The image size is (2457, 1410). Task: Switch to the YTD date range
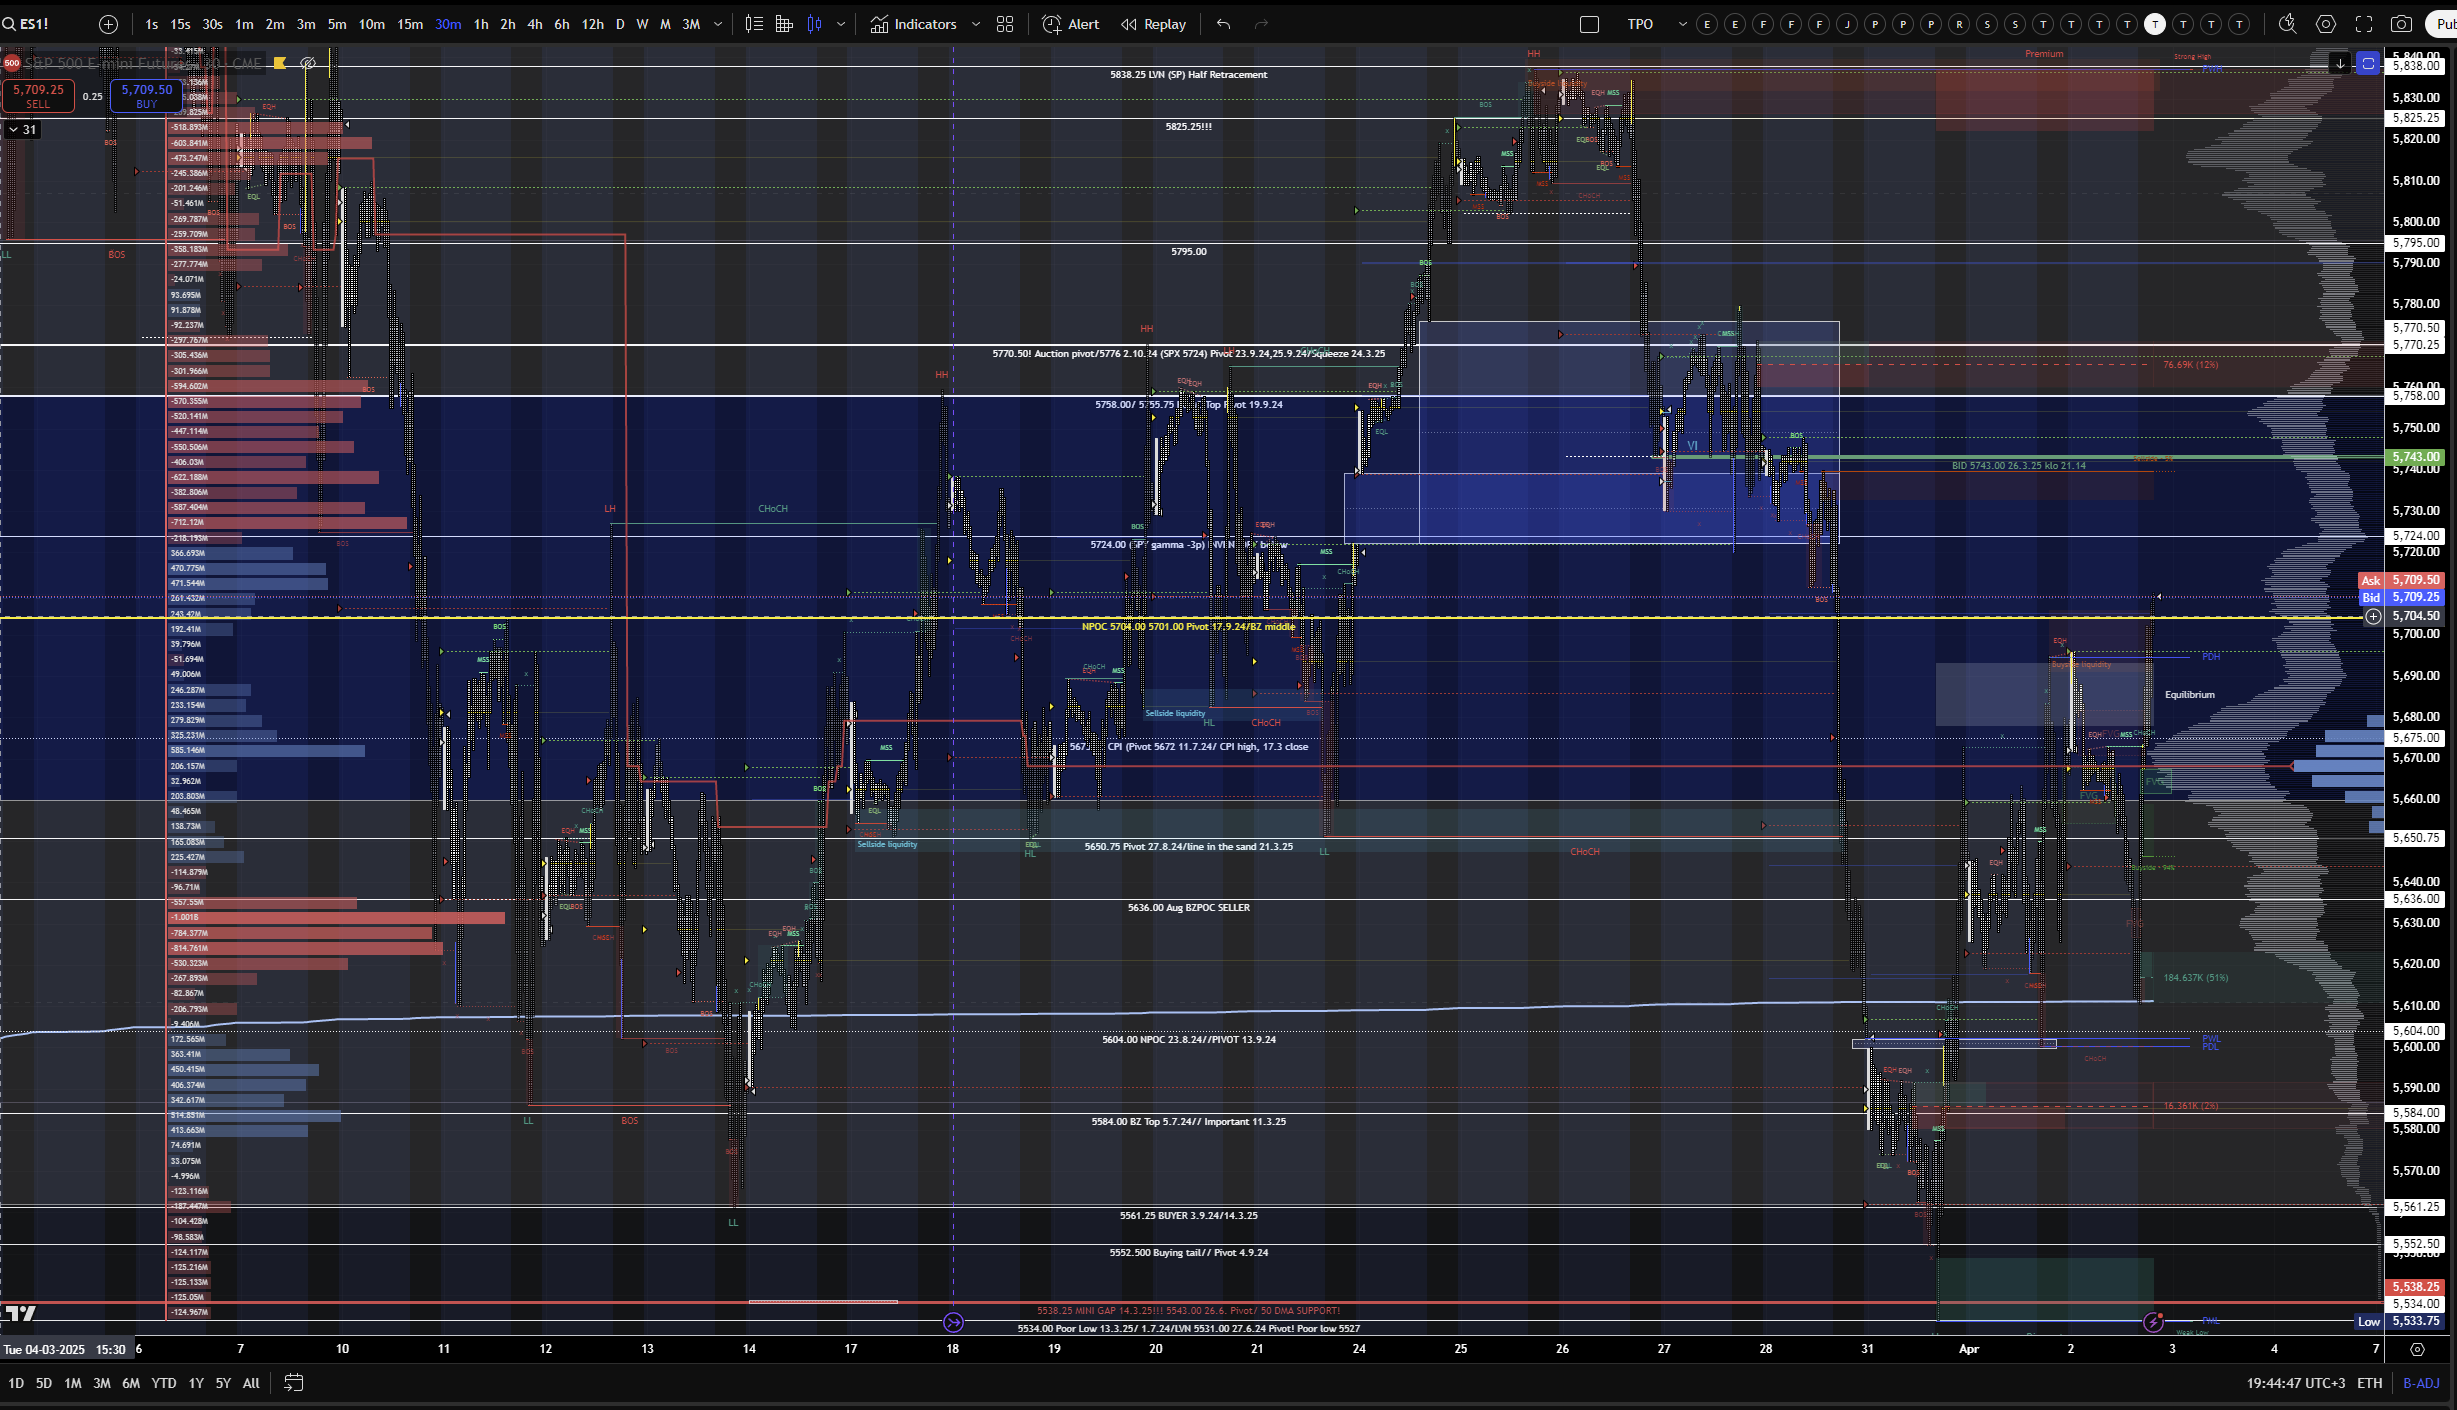click(163, 1383)
